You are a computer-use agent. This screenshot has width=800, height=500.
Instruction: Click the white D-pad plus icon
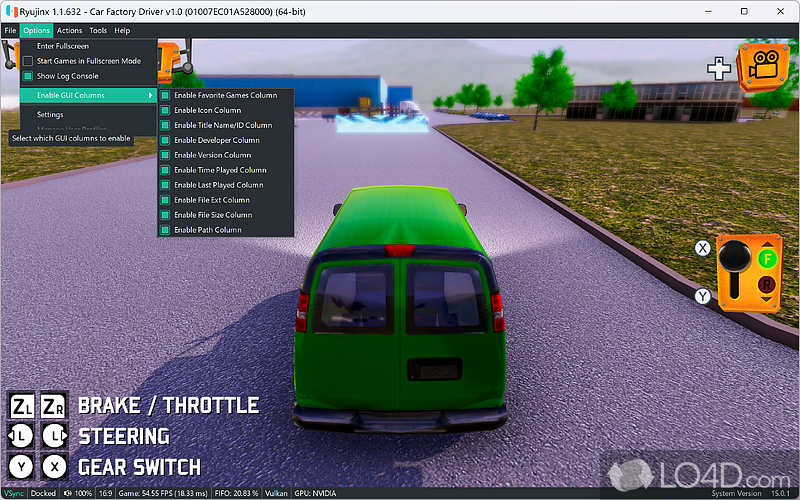pyautogui.click(x=719, y=68)
